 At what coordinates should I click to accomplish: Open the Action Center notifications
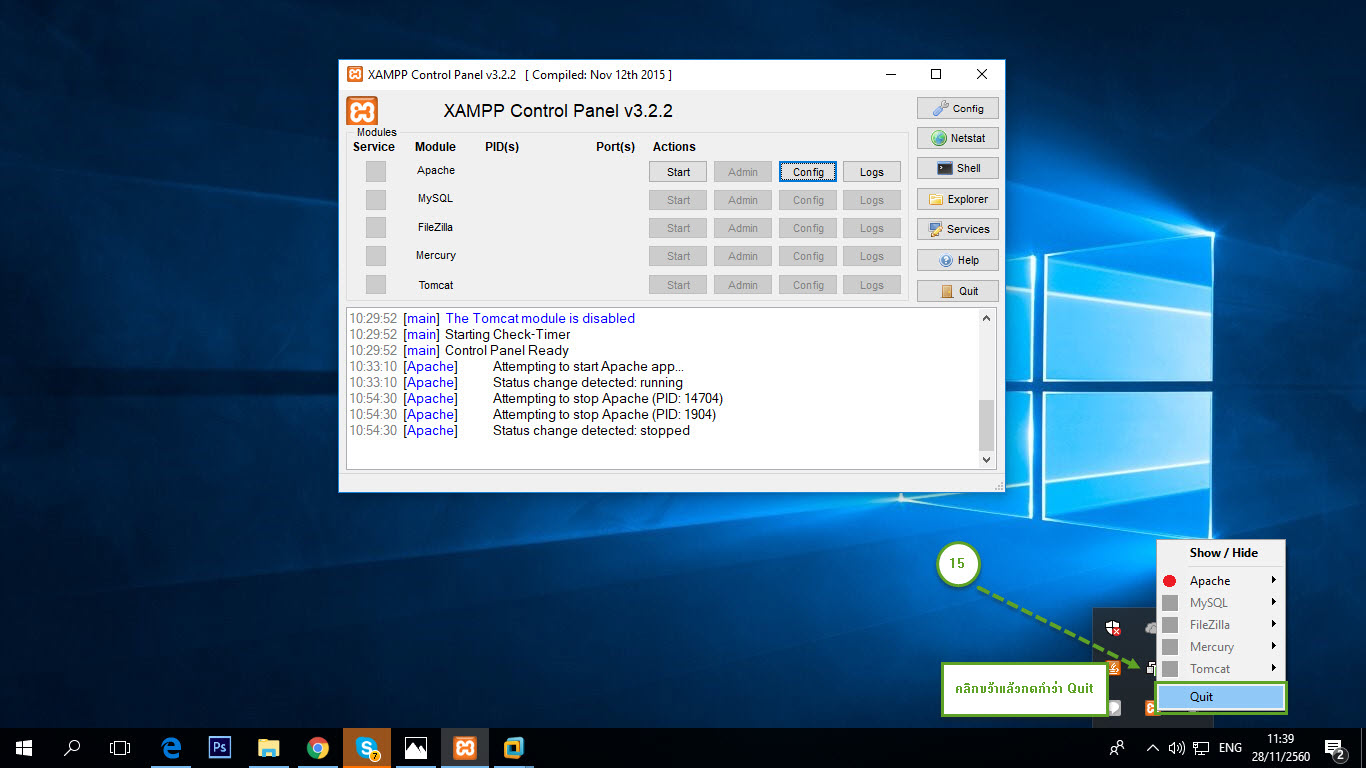[1334, 747]
